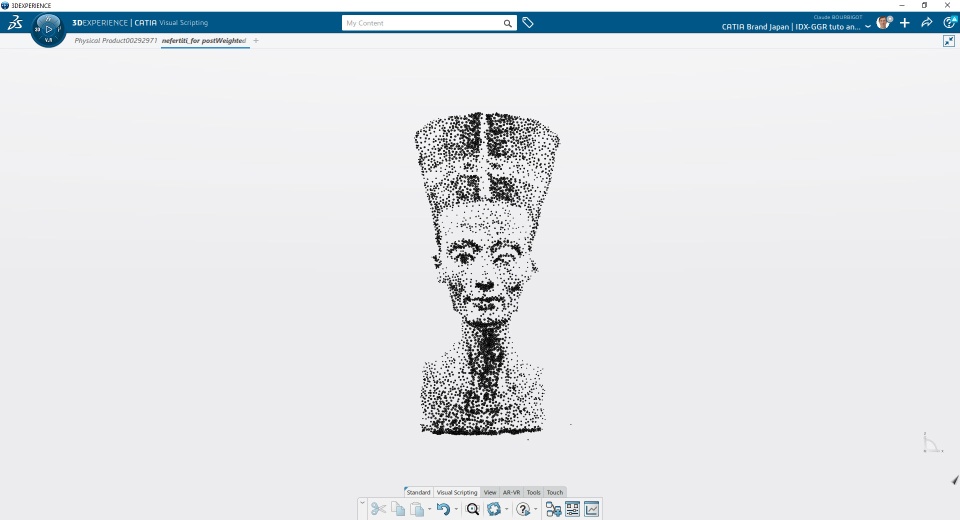
Task: Open the Update options dropdown arrow
Action: 506,510
